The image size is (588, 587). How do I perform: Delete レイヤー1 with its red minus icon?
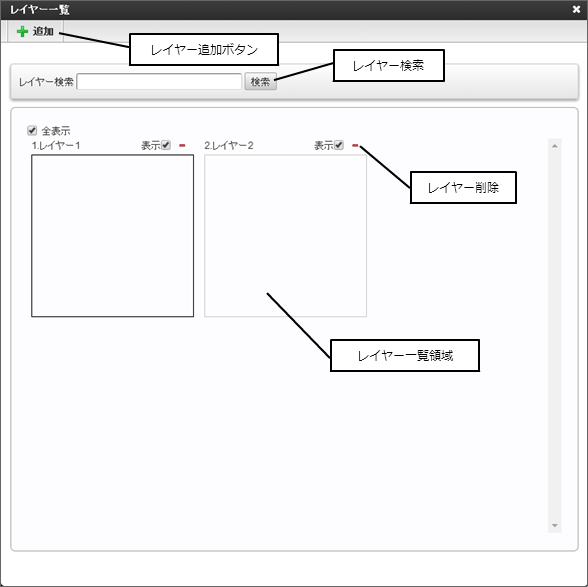[182, 145]
